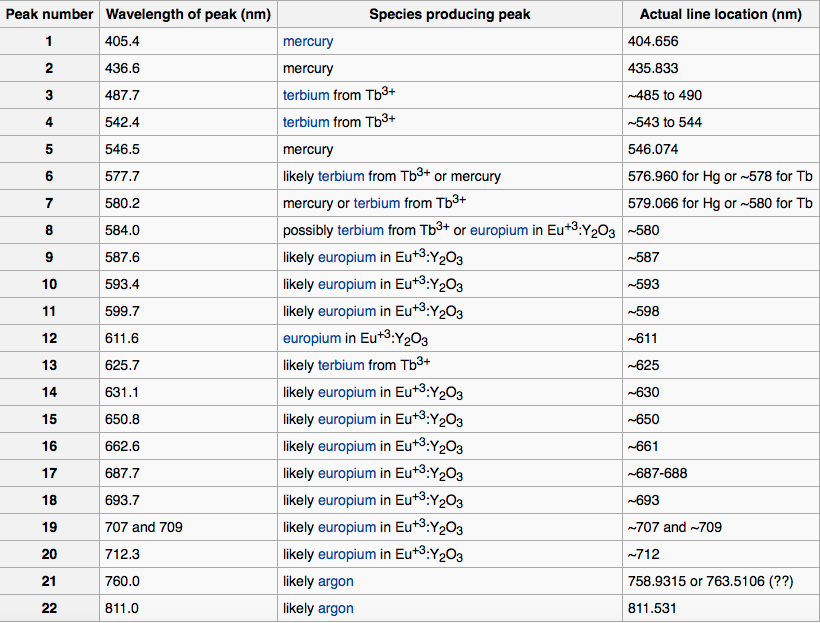Click the 'Peak number' column header
820x623 pixels.
[49, 15]
